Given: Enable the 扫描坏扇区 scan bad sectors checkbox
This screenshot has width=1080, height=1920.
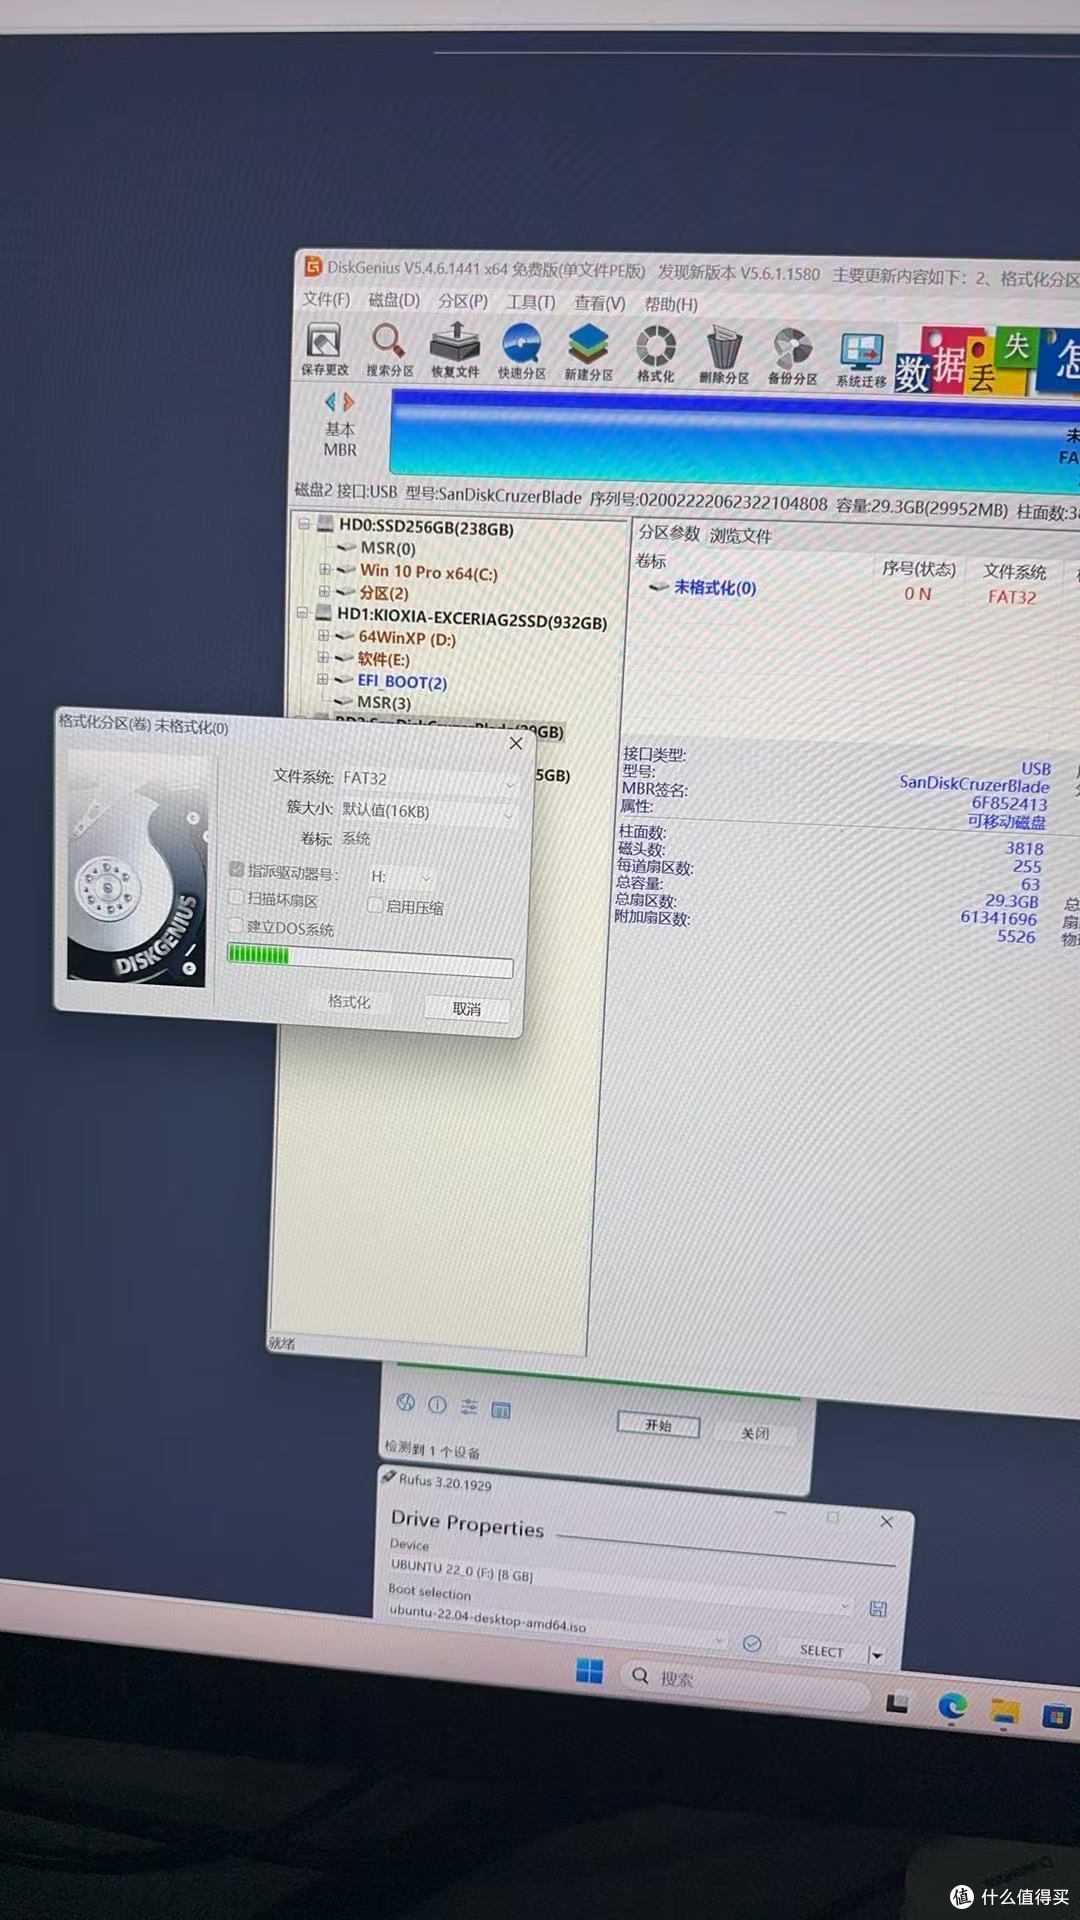Looking at the screenshot, I should tap(237, 897).
